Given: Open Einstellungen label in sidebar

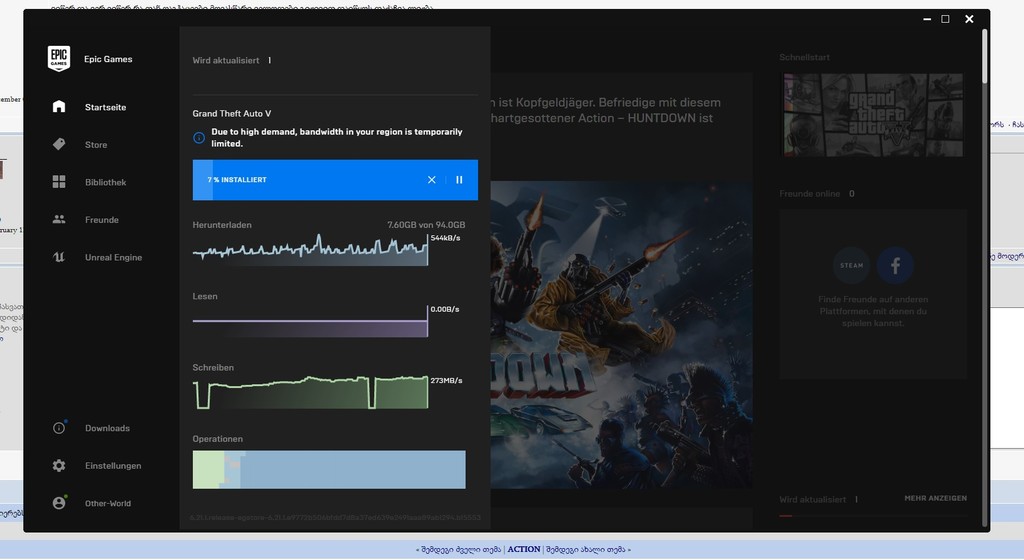Looking at the screenshot, I should (x=113, y=465).
